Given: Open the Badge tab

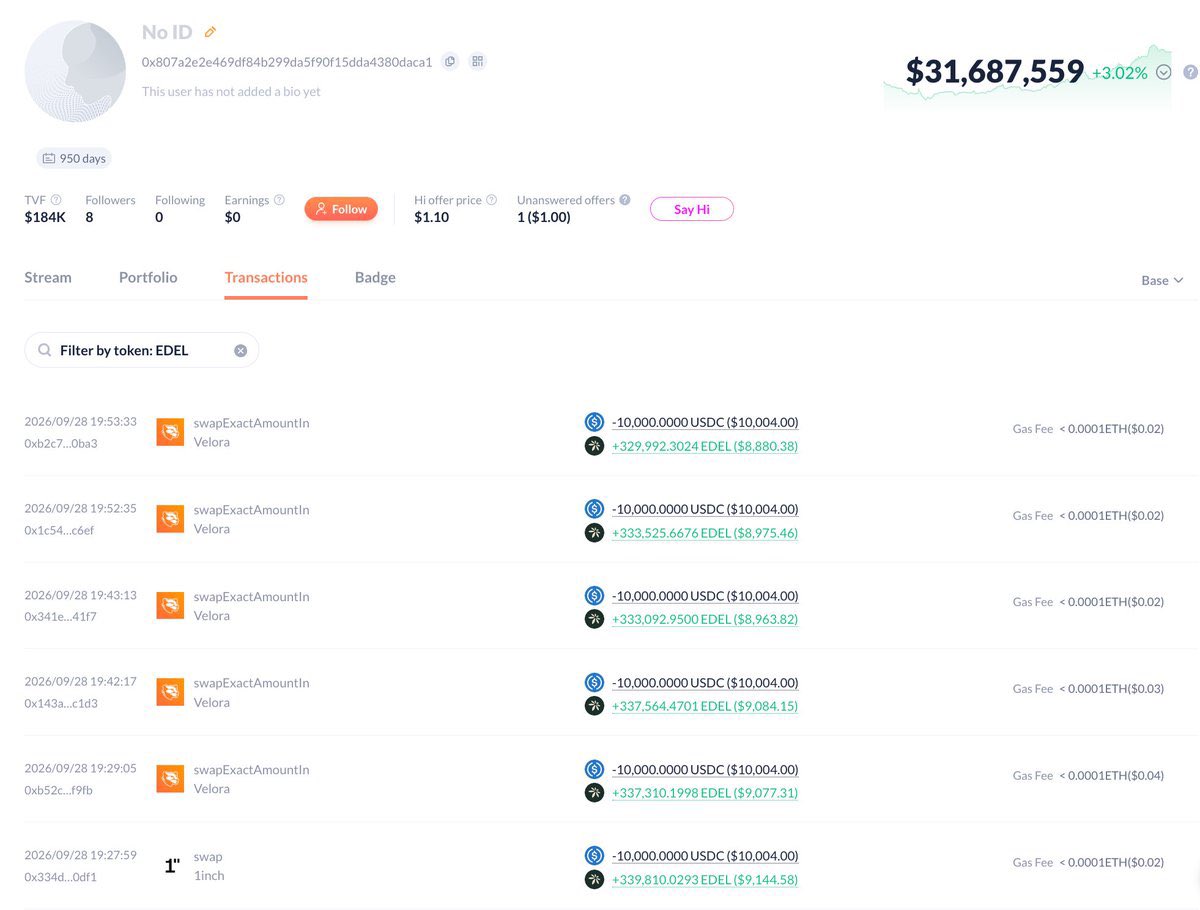Looking at the screenshot, I should click(x=375, y=277).
